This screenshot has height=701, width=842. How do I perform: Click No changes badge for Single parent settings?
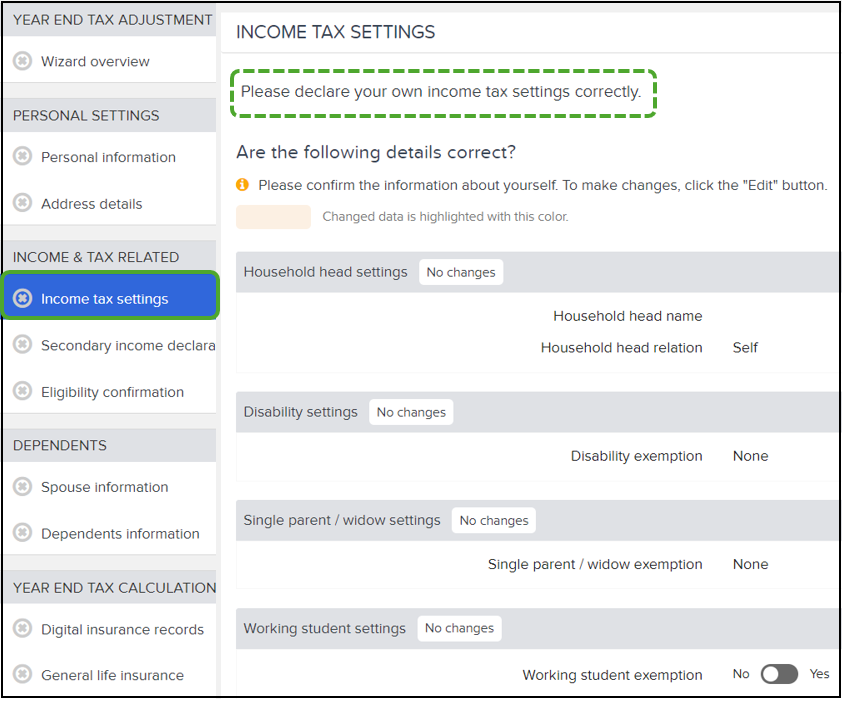click(494, 521)
